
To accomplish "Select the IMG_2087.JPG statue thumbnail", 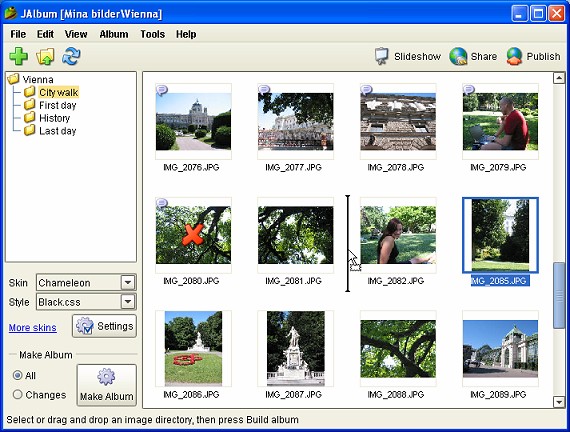I will (296, 348).
